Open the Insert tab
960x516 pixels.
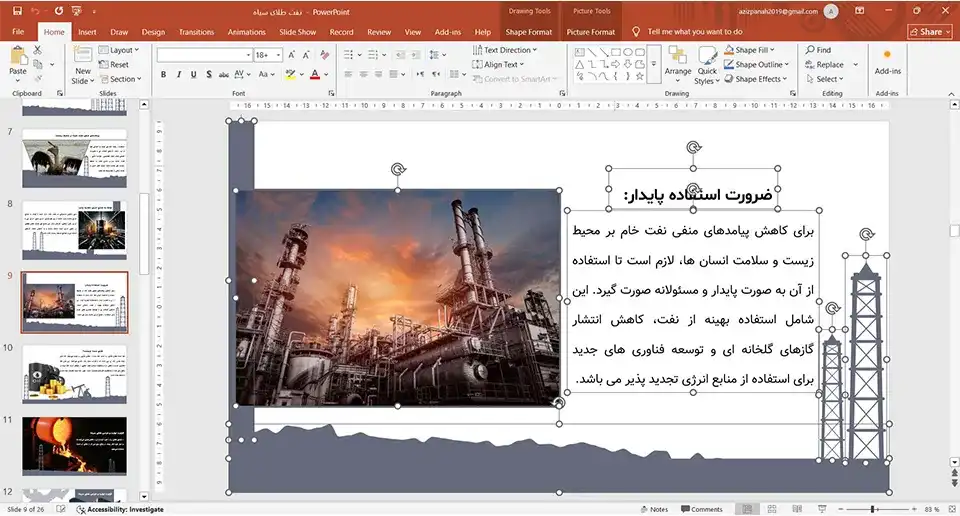click(87, 32)
